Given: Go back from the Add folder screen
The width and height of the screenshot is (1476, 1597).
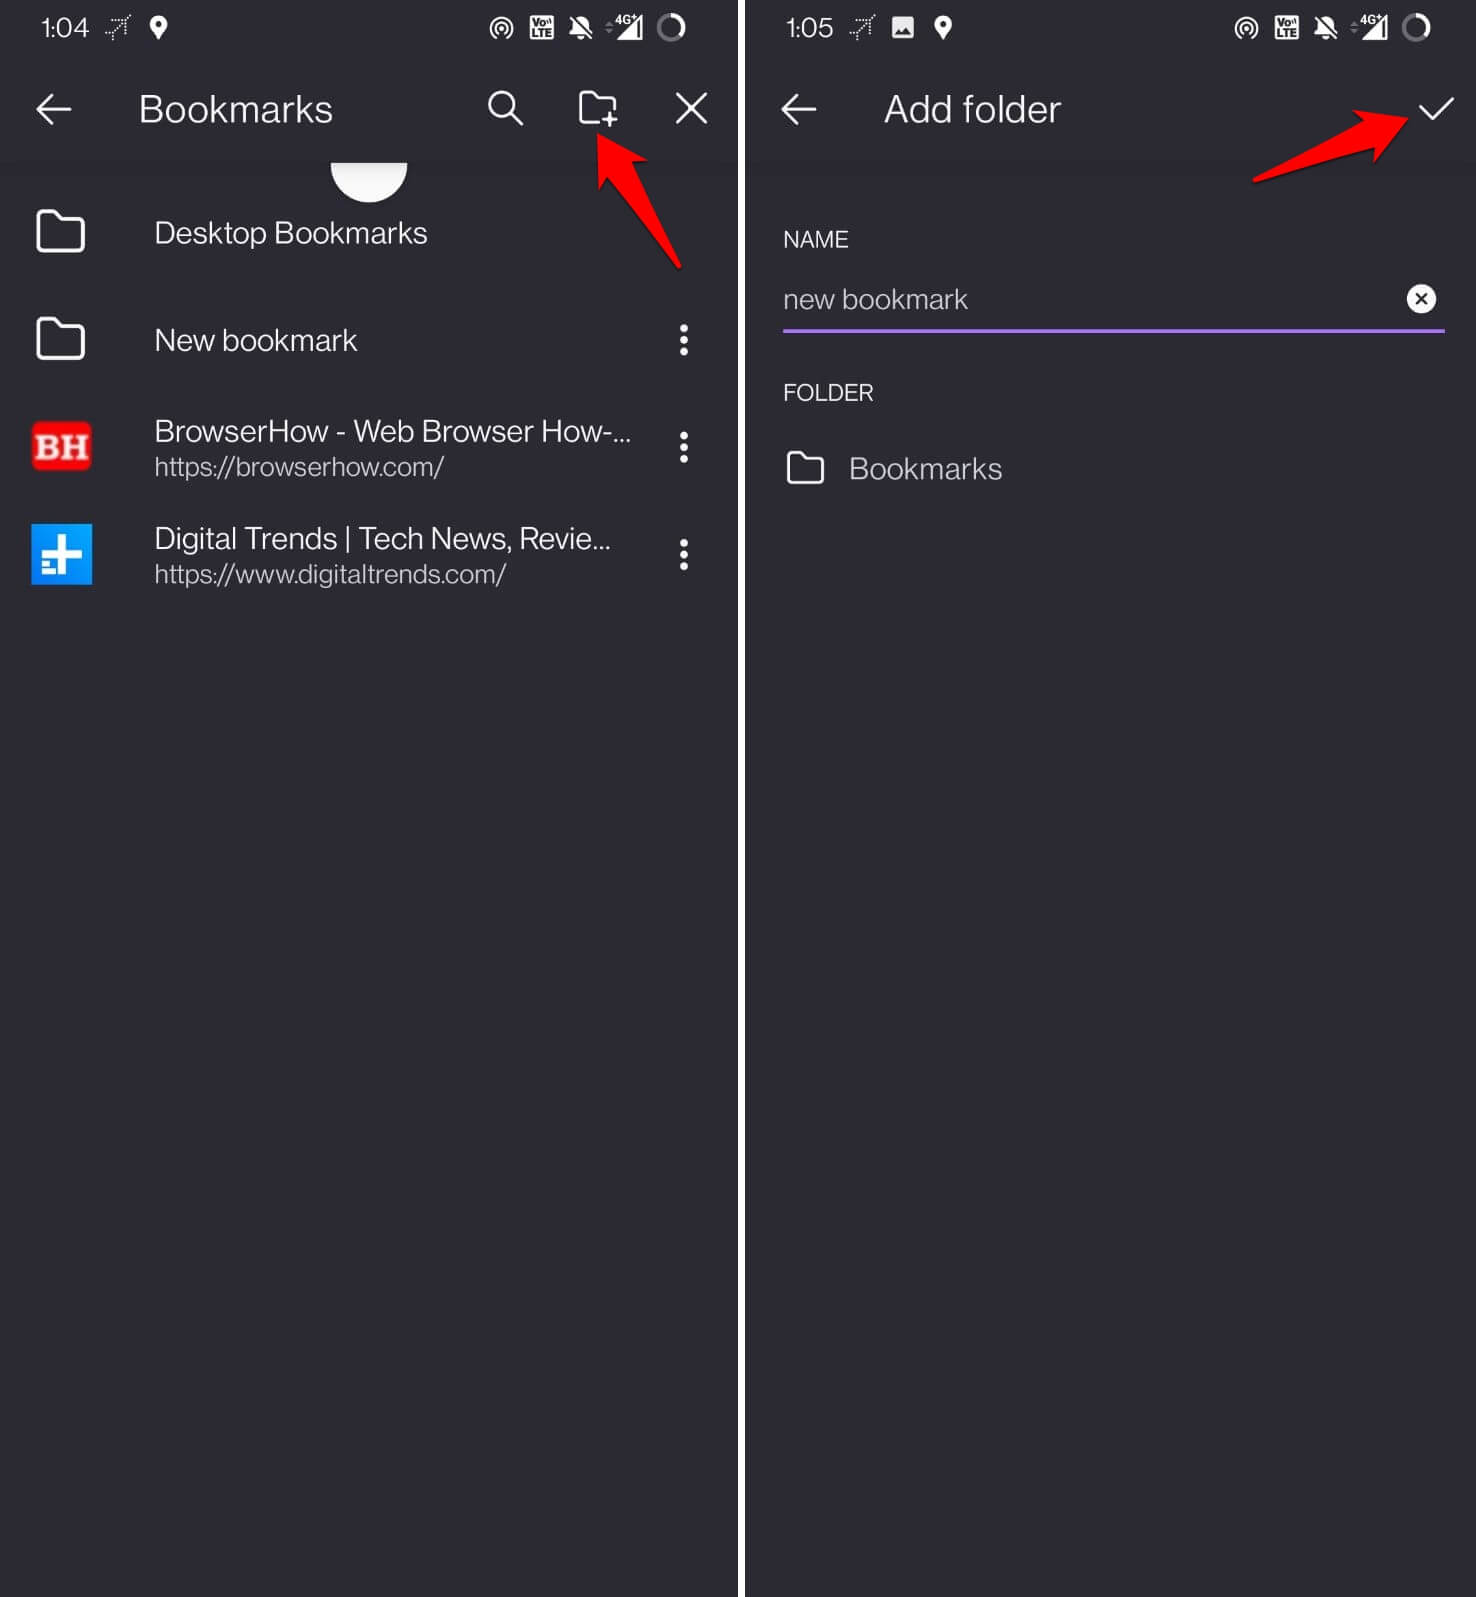Looking at the screenshot, I should point(799,109).
